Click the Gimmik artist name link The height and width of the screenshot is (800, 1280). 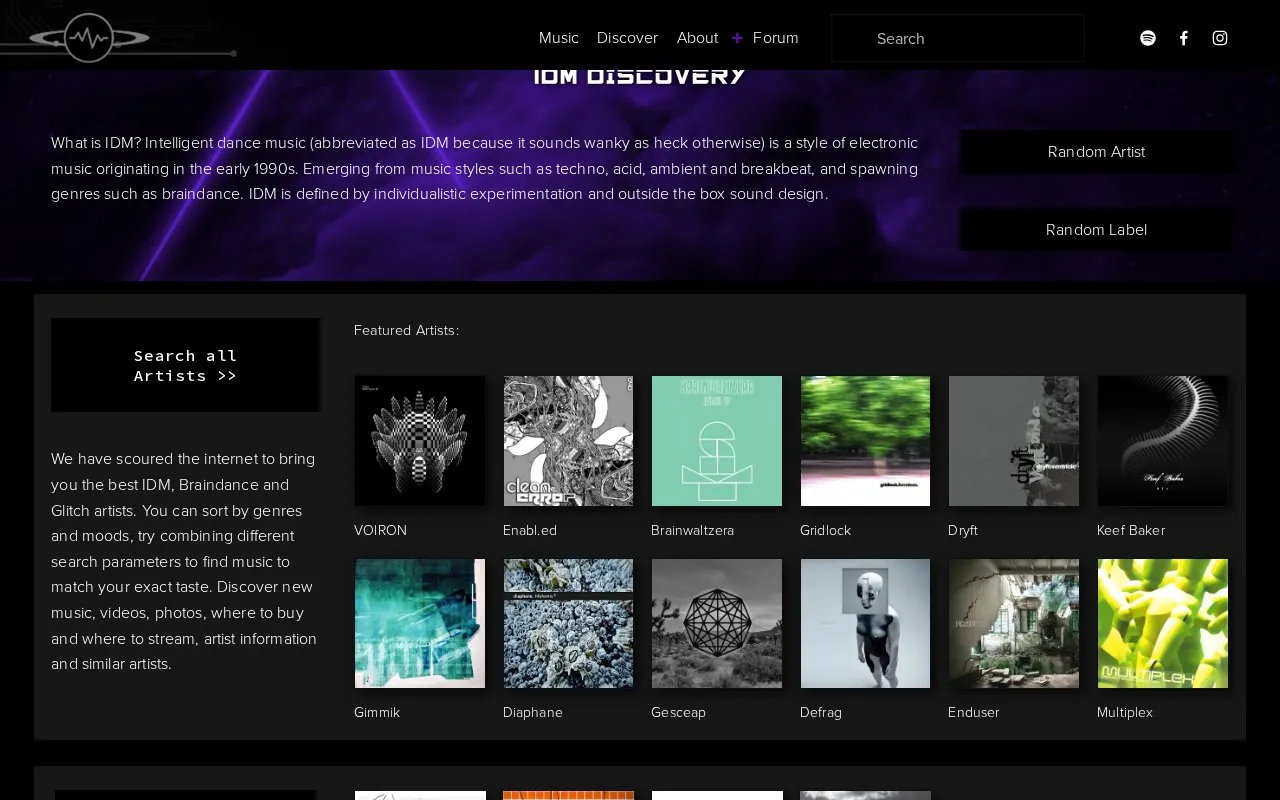click(377, 712)
